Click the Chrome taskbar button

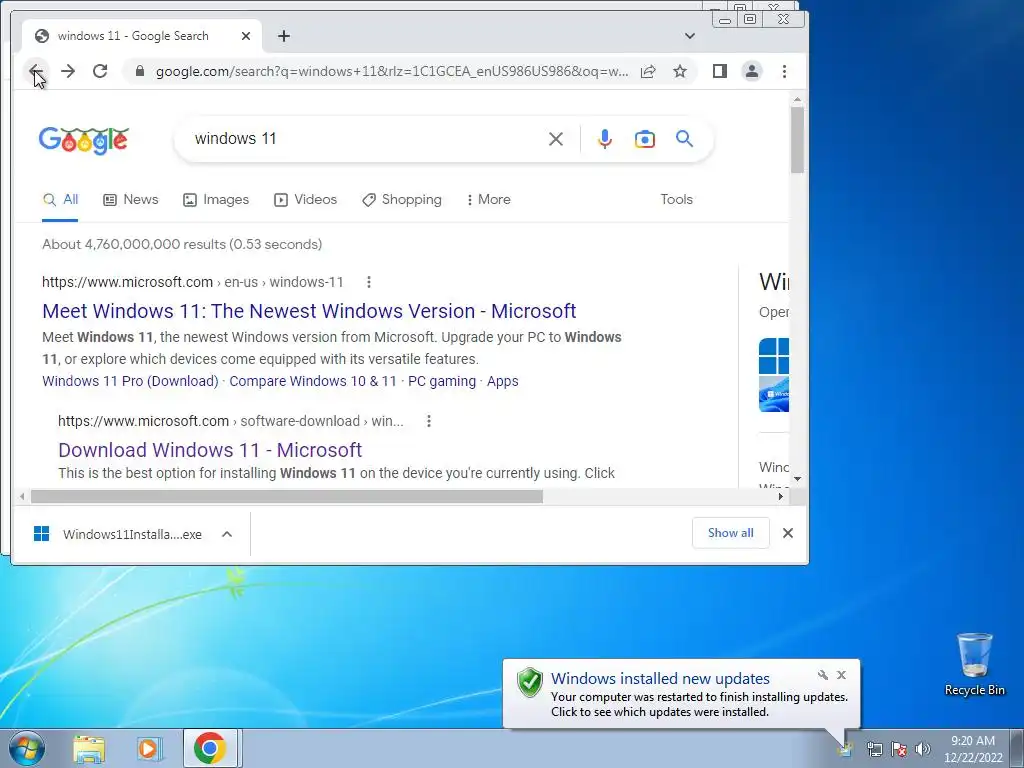click(210, 748)
